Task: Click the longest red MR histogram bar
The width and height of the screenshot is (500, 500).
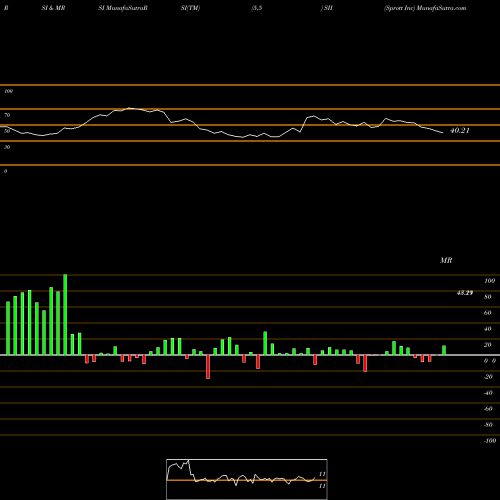Action: tap(208, 367)
